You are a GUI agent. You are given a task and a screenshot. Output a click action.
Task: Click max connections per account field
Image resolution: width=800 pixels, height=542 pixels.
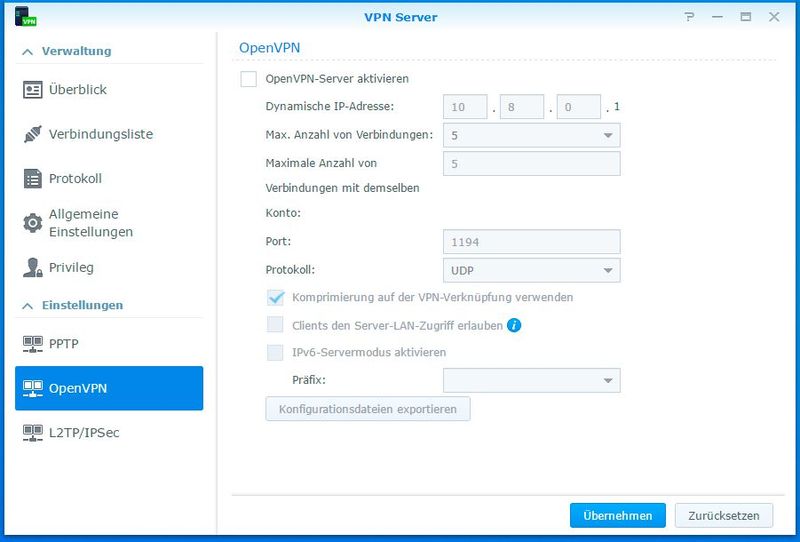pos(532,163)
